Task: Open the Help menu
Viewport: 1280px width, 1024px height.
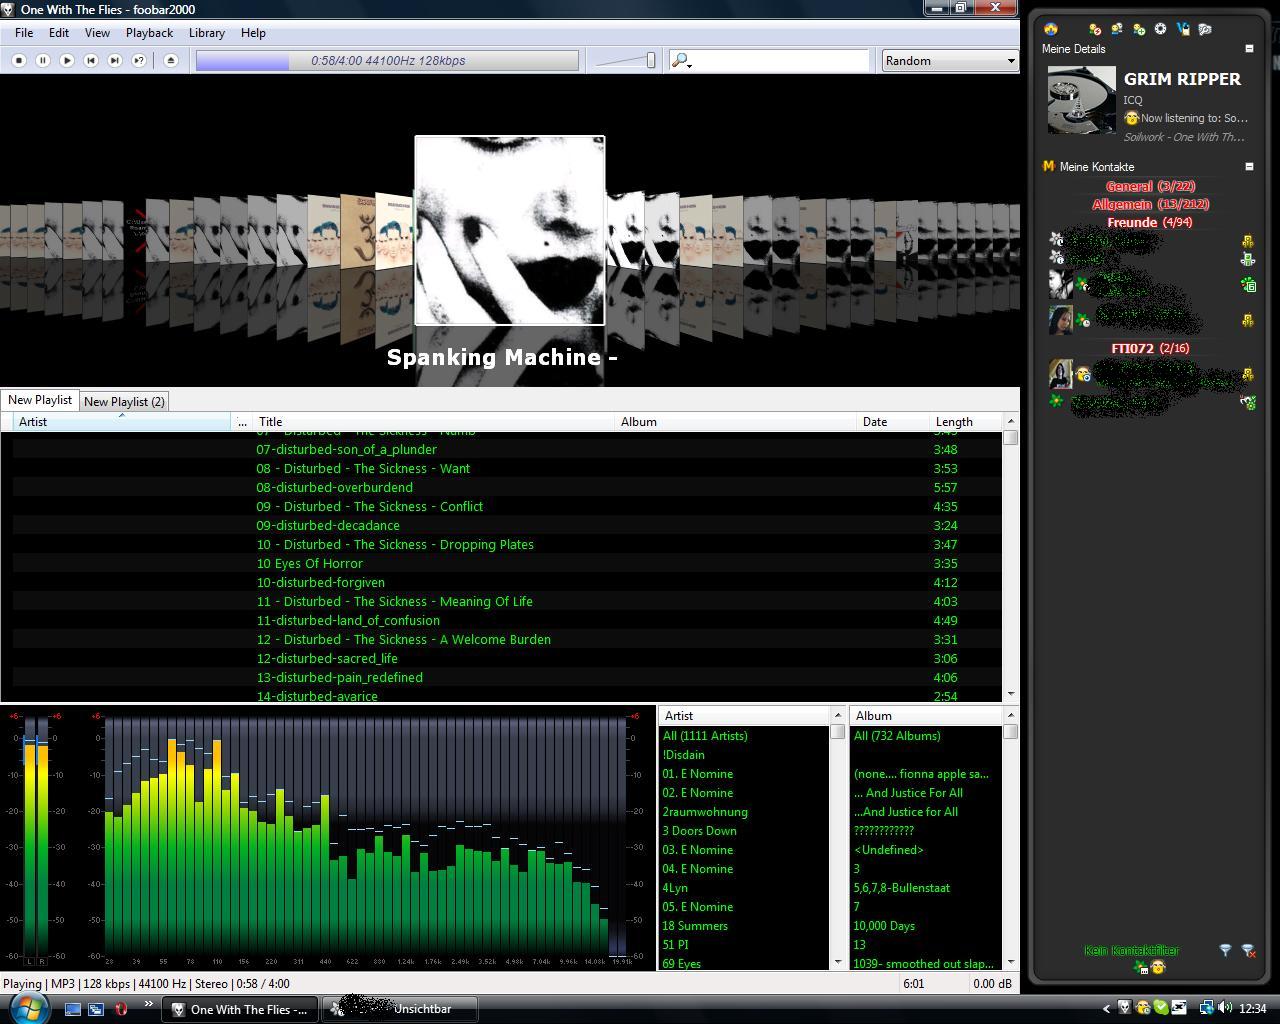Action: tap(253, 33)
